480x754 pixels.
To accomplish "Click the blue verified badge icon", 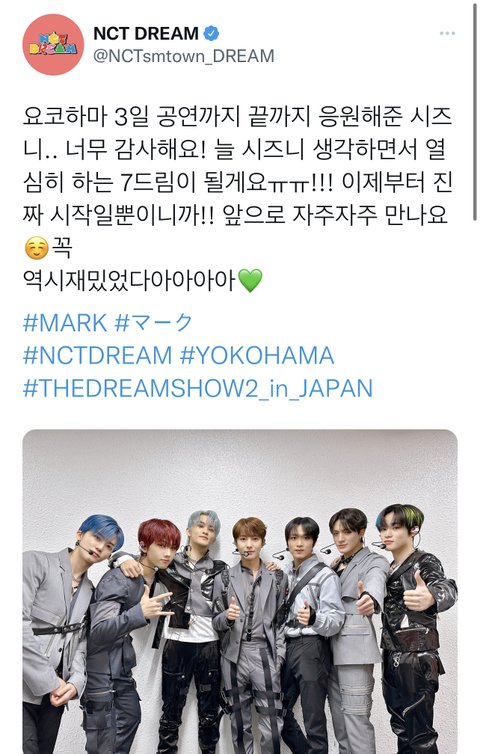I will pos(211,33).
